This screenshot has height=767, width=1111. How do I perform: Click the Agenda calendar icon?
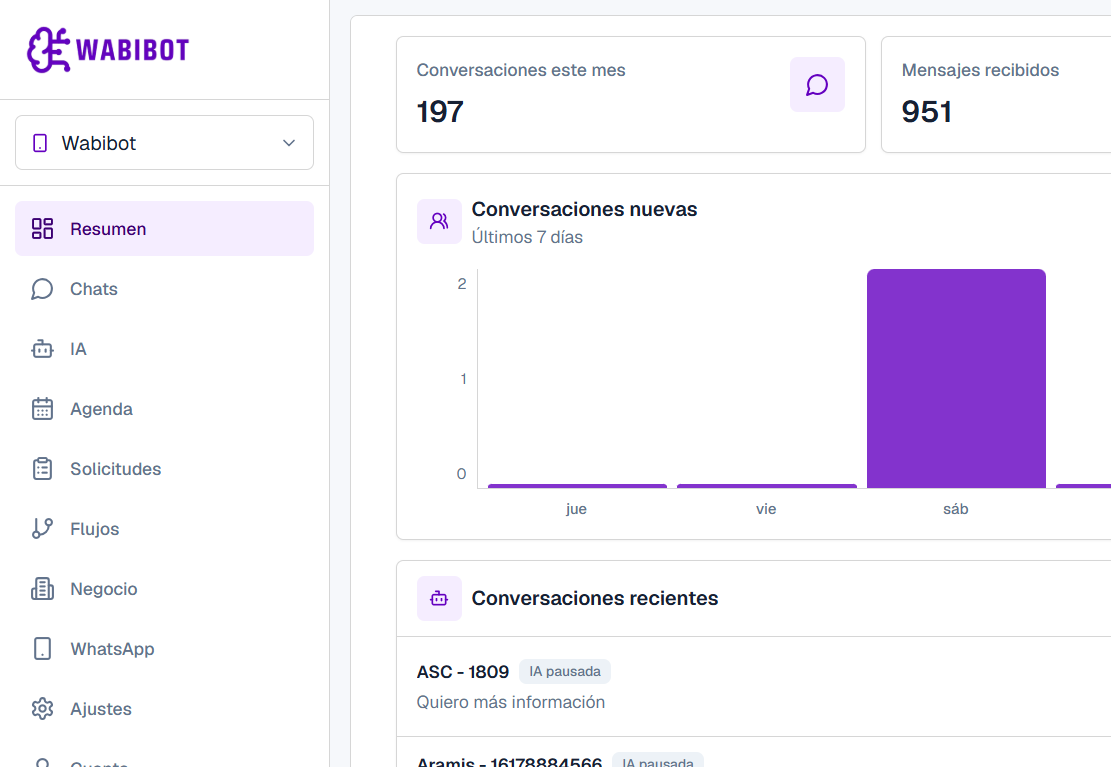(x=43, y=409)
